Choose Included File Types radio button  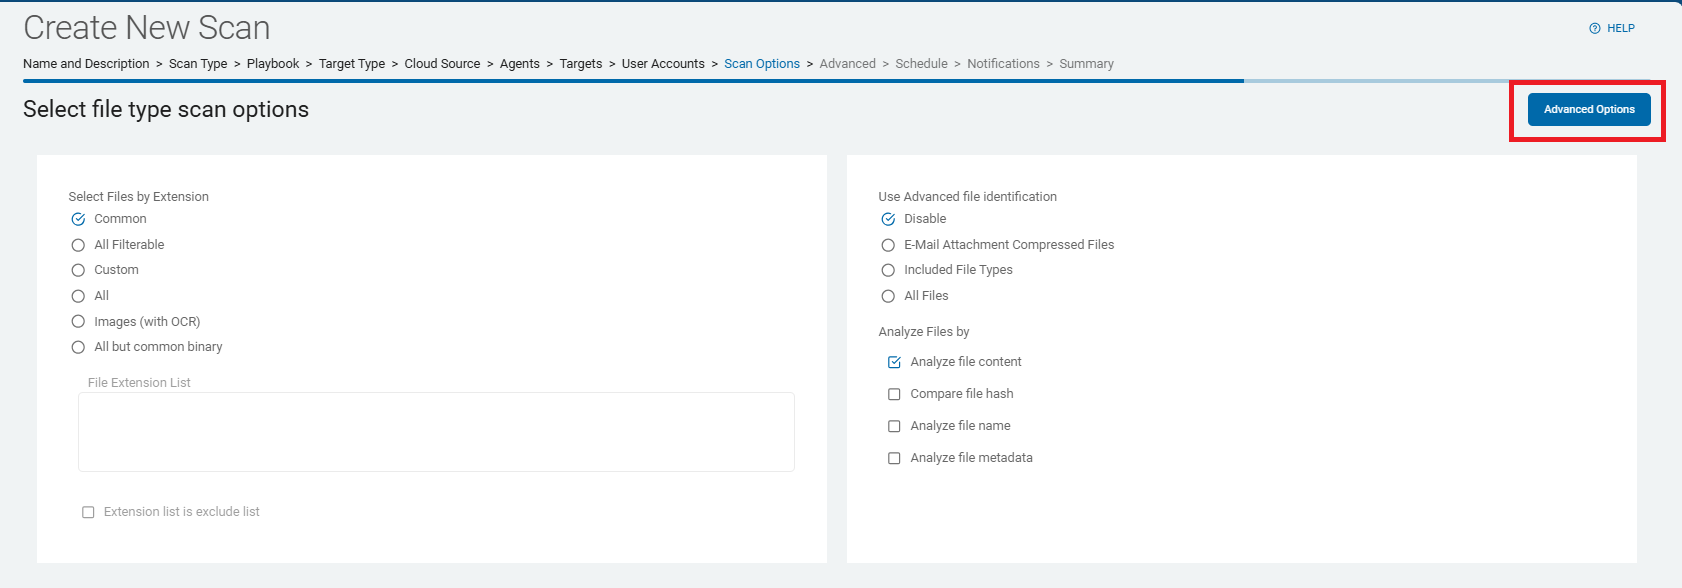[x=888, y=270]
